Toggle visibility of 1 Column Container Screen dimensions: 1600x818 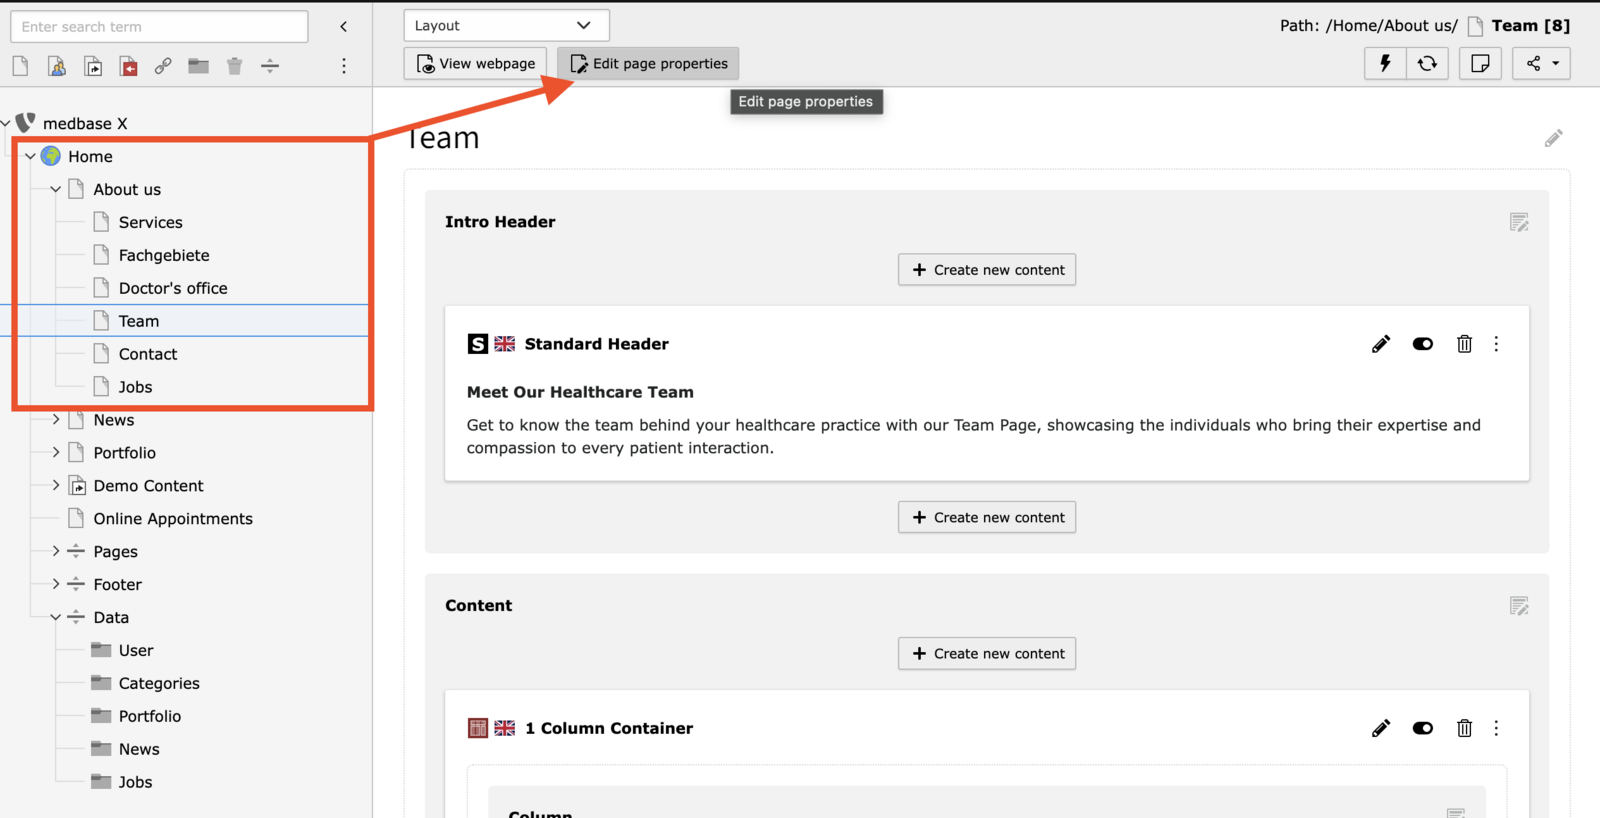coord(1422,728)
